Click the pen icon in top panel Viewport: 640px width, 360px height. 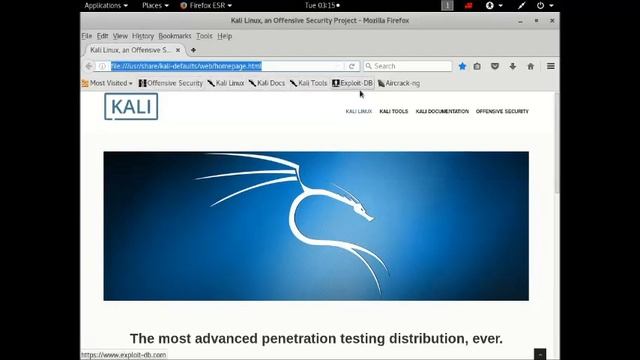tap(521, 5)
